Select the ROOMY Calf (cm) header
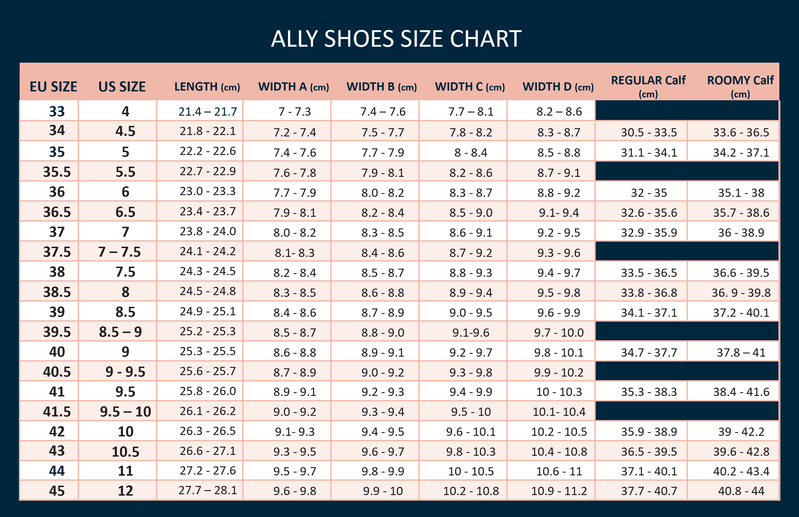The height and width of the screenshot is (517, 799). click(740, 85)
